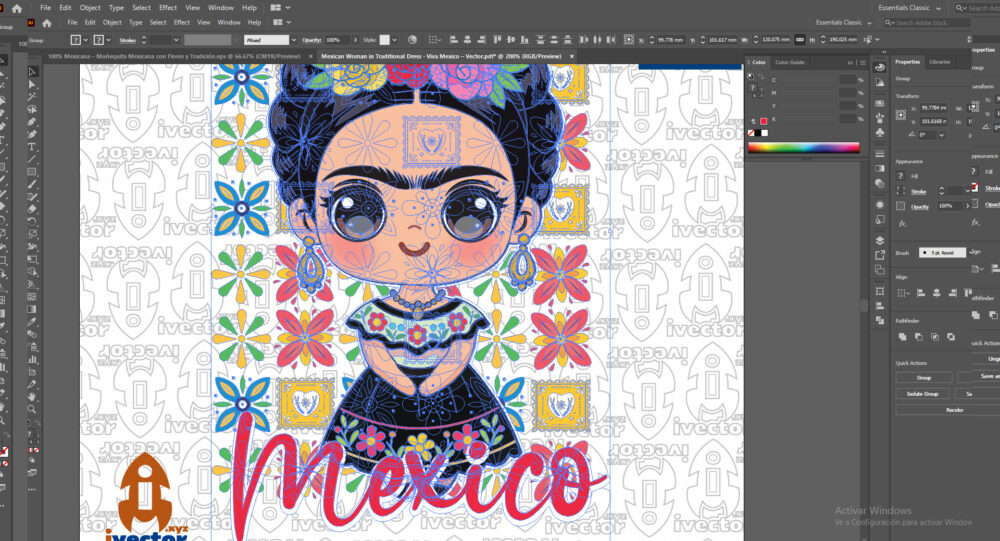1000x541 pixels.
Task: Click the Stroke link in Properties Appearance
Action: click(x=918, y=191)
